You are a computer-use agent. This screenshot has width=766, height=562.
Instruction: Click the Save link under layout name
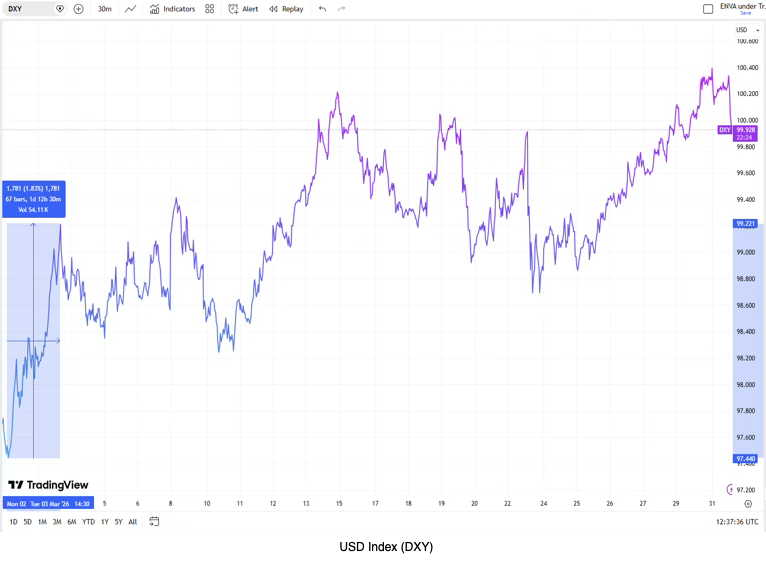click(745, 13)
